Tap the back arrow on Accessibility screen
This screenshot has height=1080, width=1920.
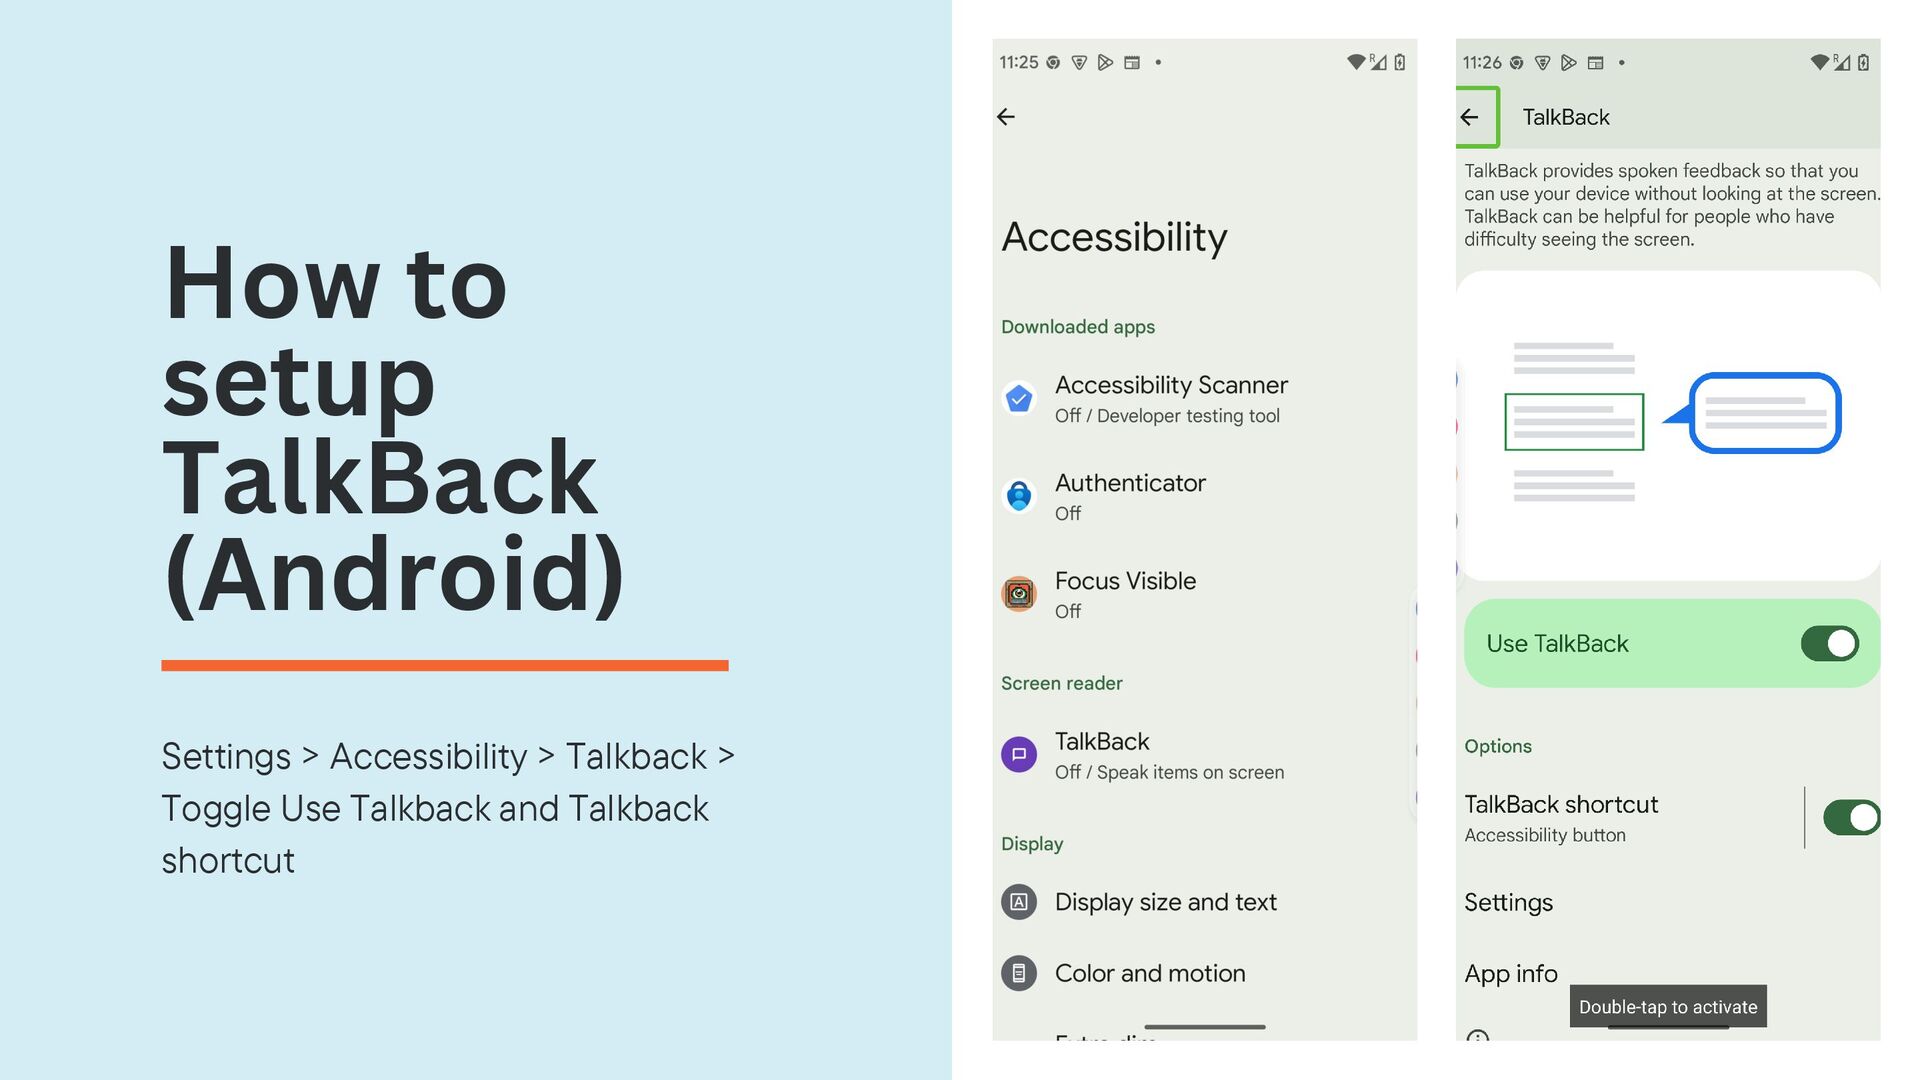pyautogui.click(x=1006, y=117)
